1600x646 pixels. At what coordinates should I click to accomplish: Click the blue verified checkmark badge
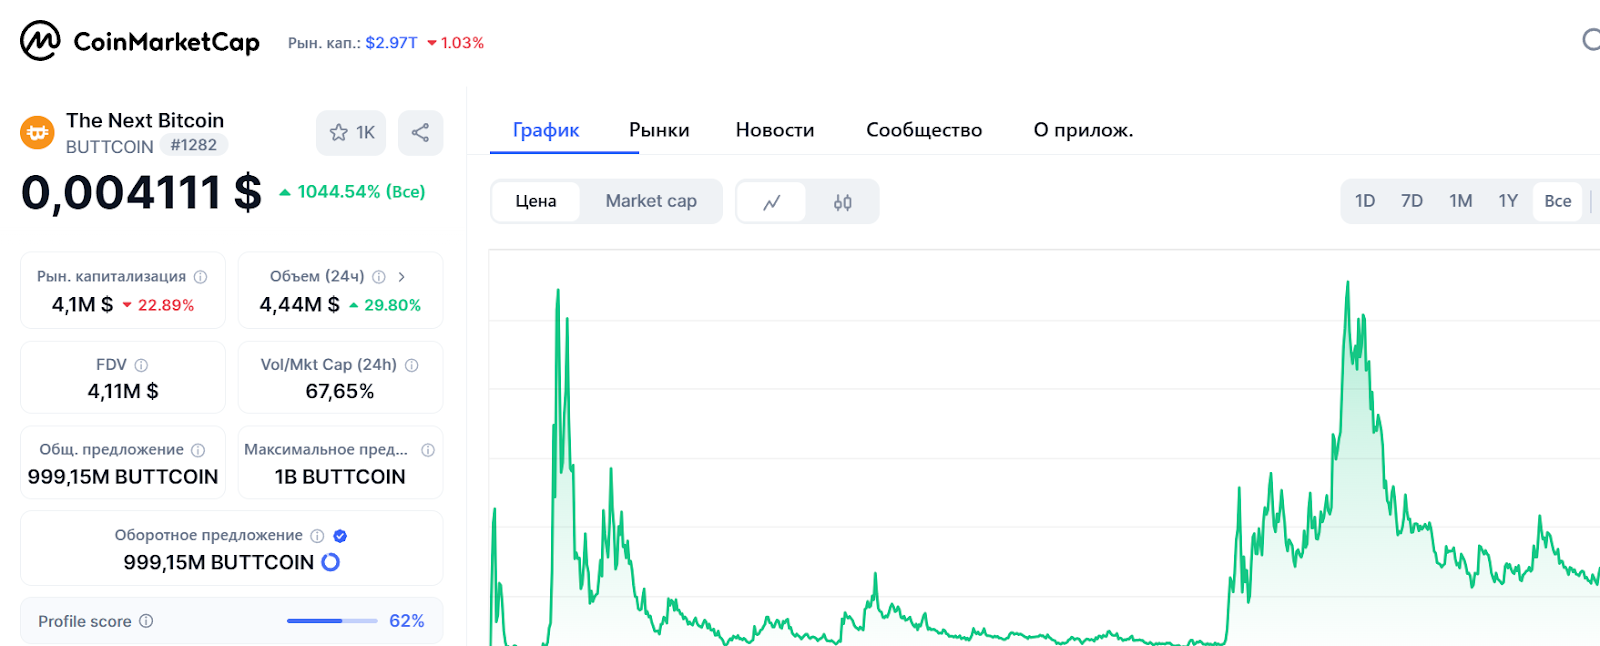click(x=340, y=536)
